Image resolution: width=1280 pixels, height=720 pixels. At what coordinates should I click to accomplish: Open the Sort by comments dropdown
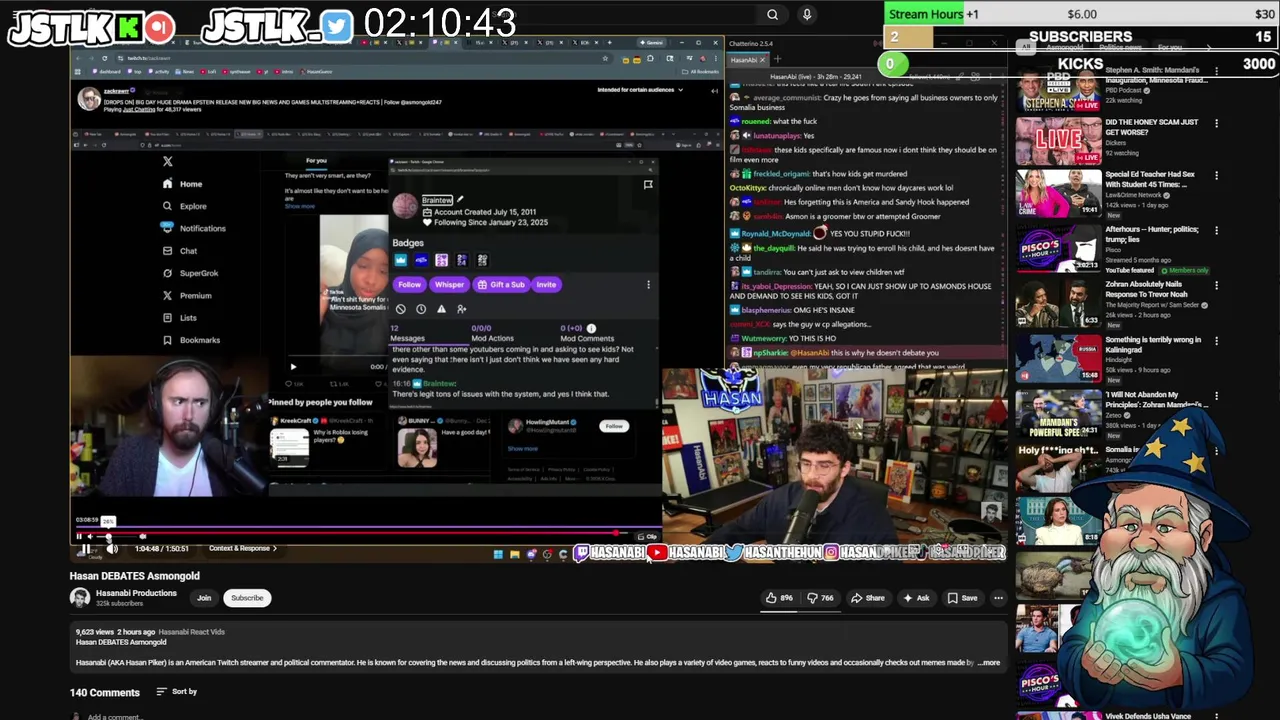pos(177,692)
